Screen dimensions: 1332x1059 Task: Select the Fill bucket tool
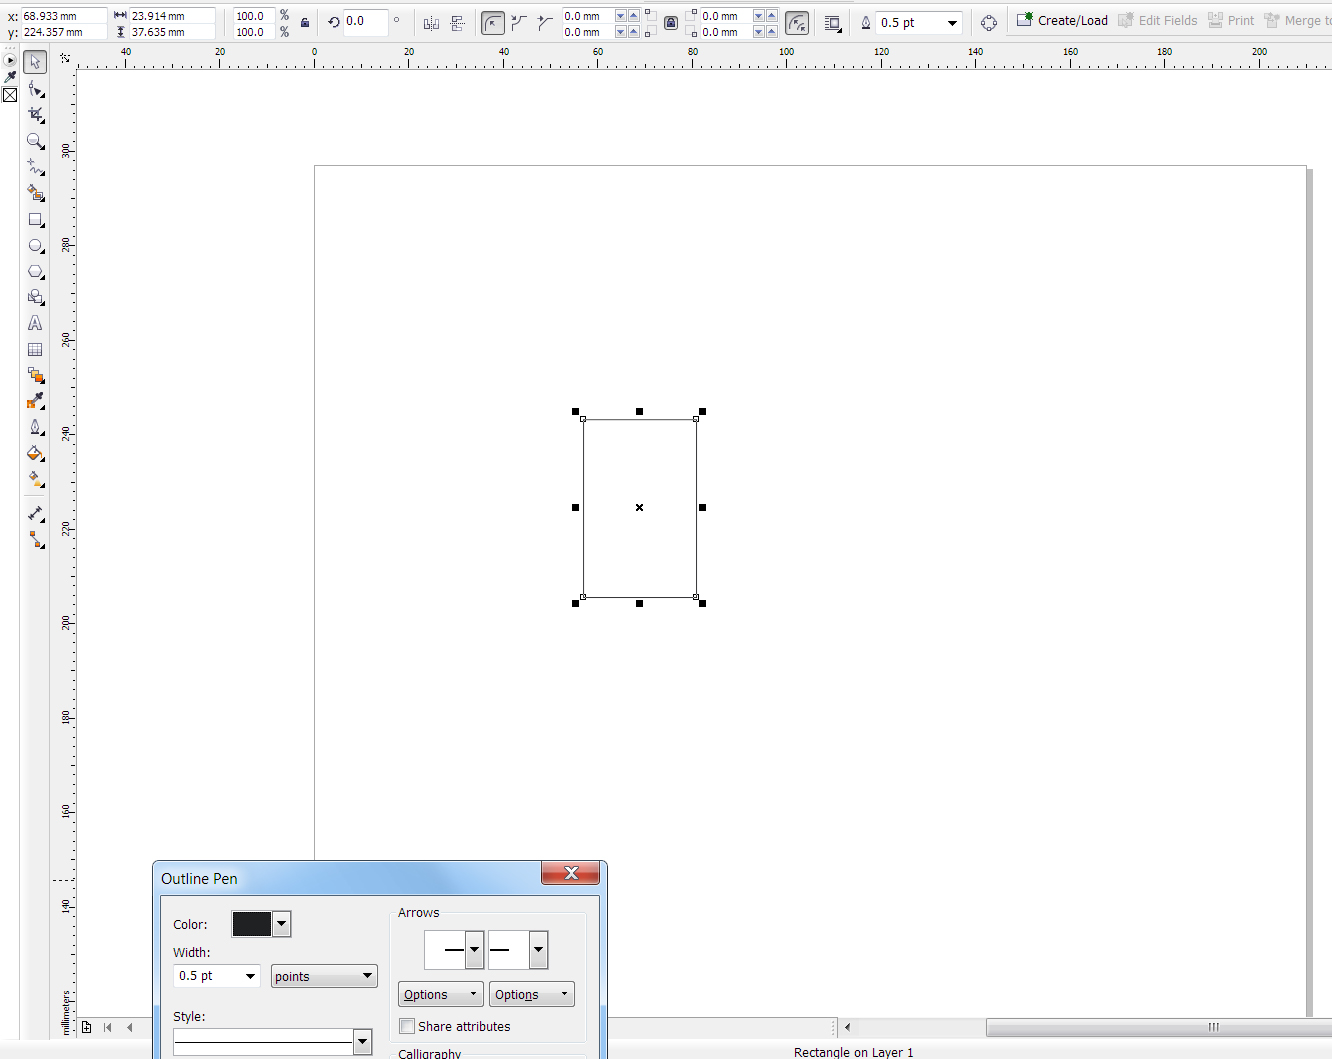click(35, 453)
